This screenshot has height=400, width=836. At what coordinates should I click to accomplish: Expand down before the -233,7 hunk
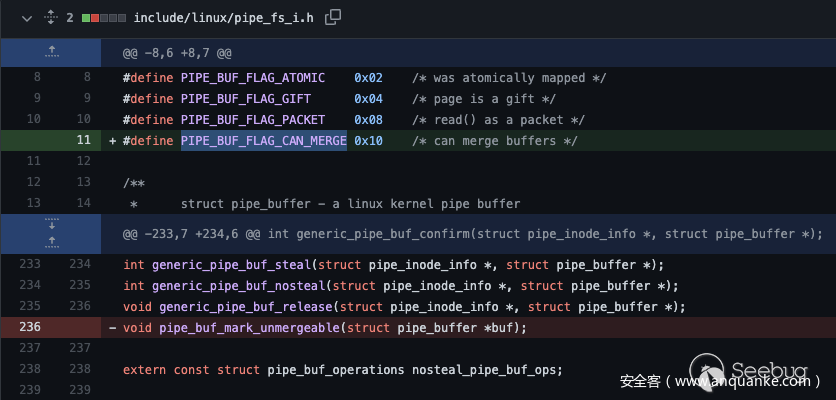click(50, 224)
